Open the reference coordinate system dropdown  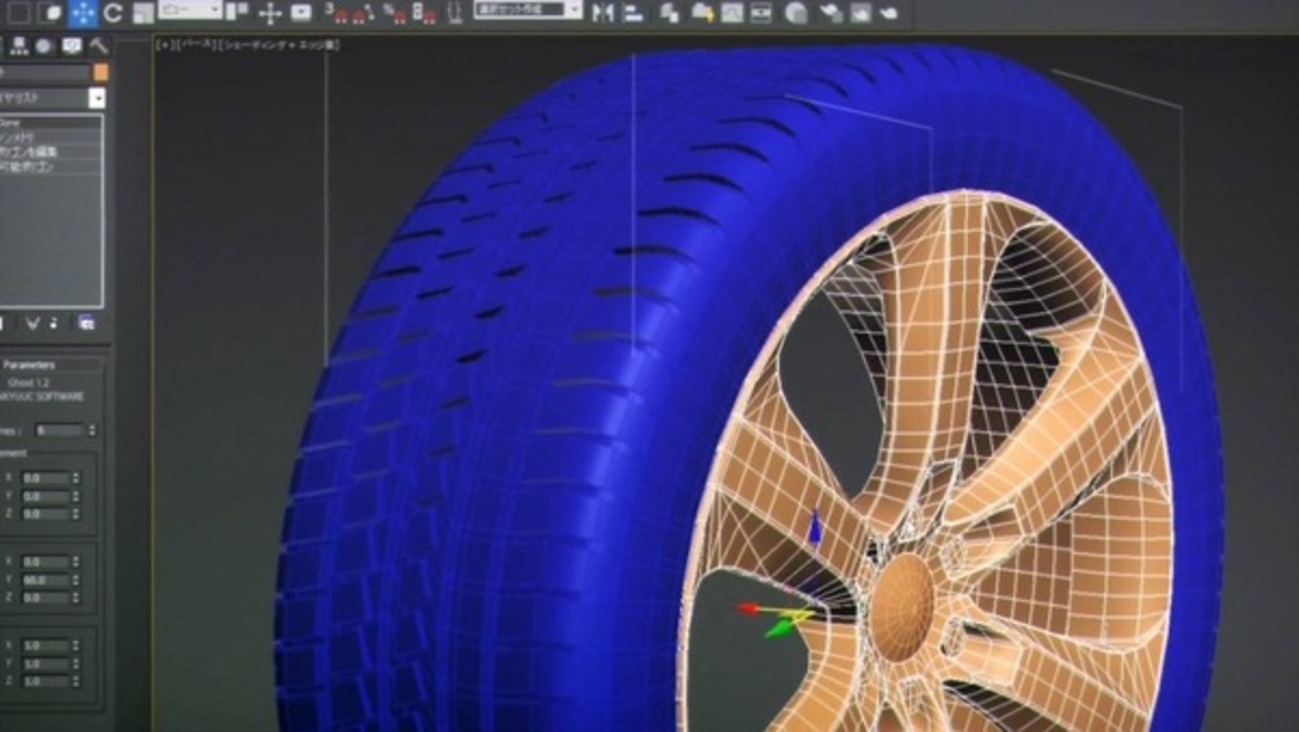[x=189, y=10]
